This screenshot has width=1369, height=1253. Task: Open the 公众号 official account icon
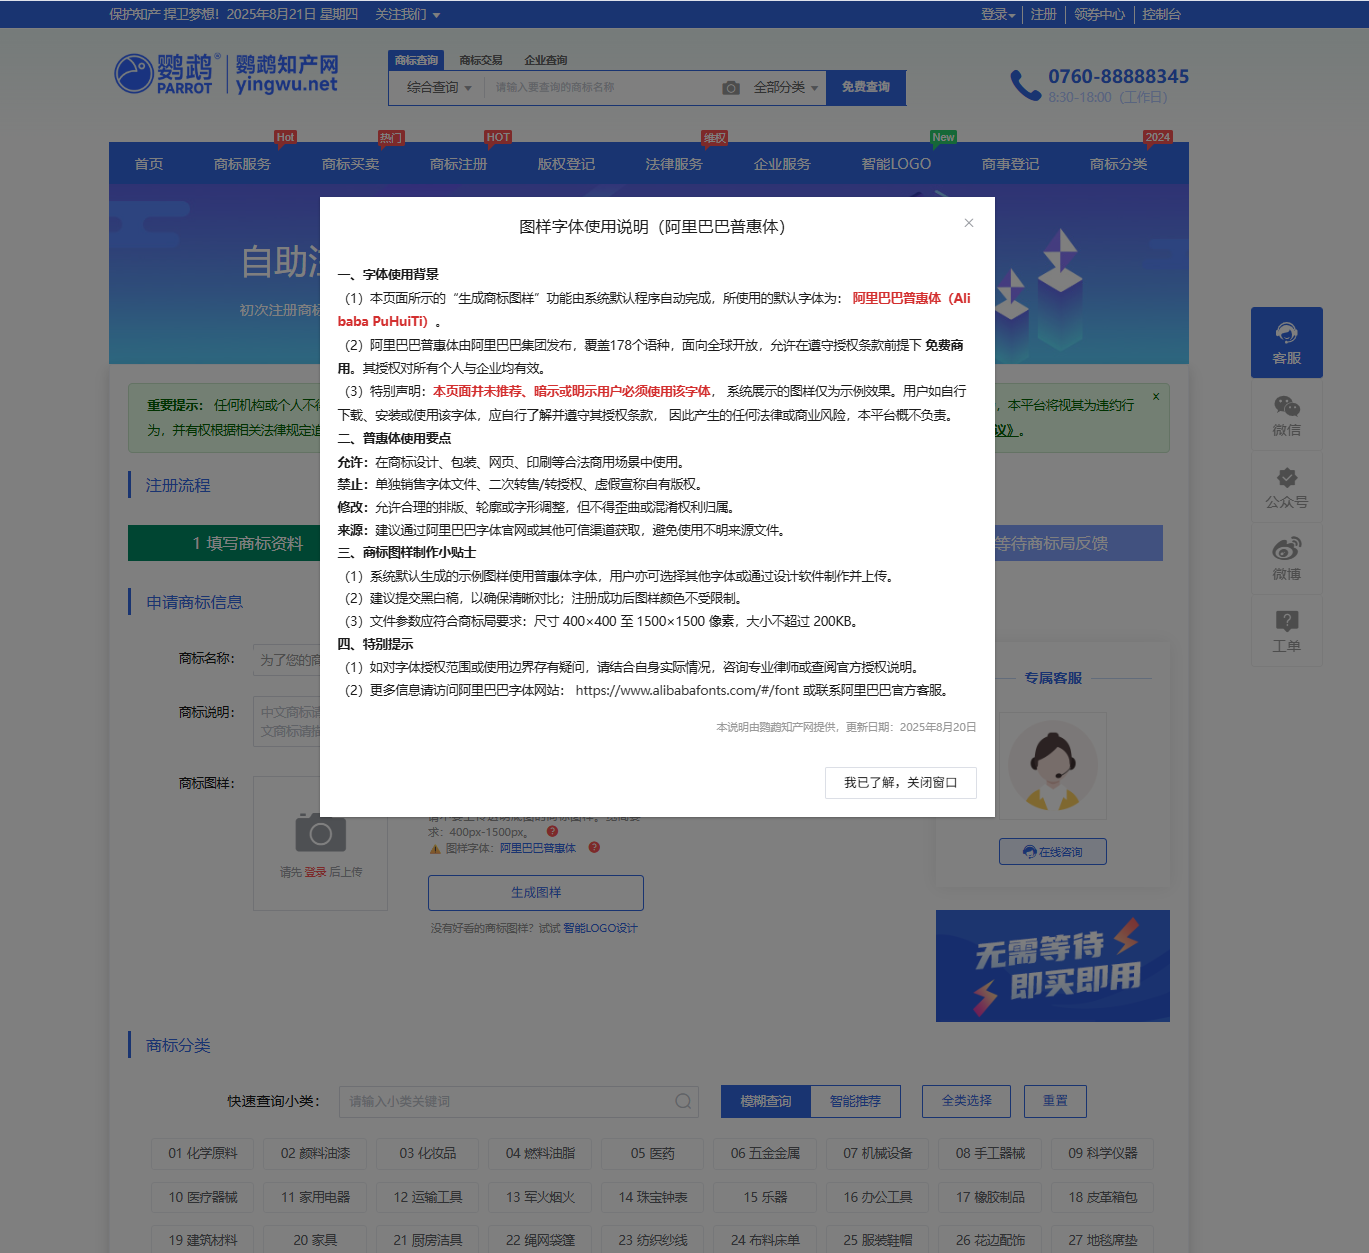pos(1286,487)
